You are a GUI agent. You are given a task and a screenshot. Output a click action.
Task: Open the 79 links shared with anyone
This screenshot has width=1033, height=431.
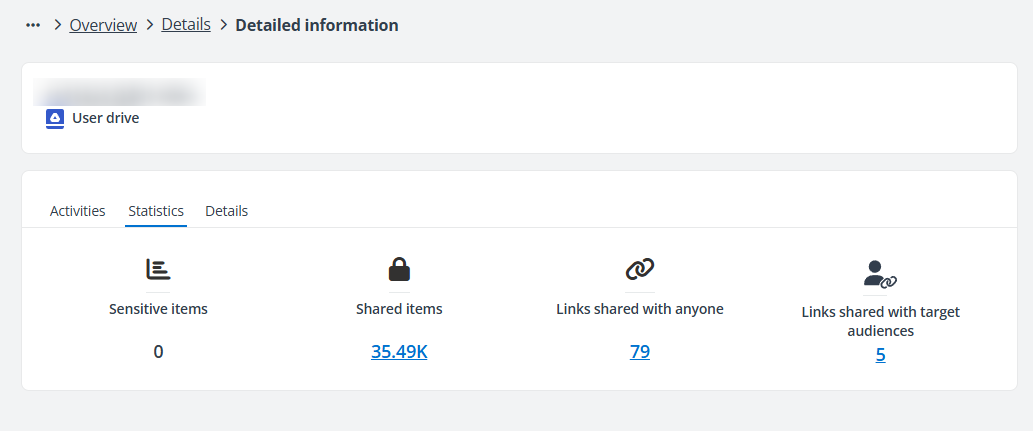coord(640,351)
